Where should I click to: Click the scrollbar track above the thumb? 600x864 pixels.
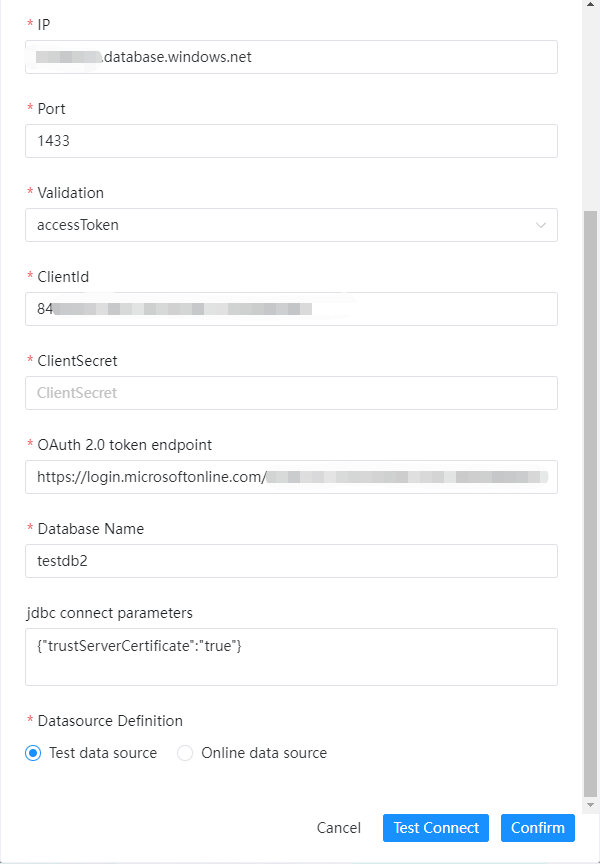coord(590,100)
